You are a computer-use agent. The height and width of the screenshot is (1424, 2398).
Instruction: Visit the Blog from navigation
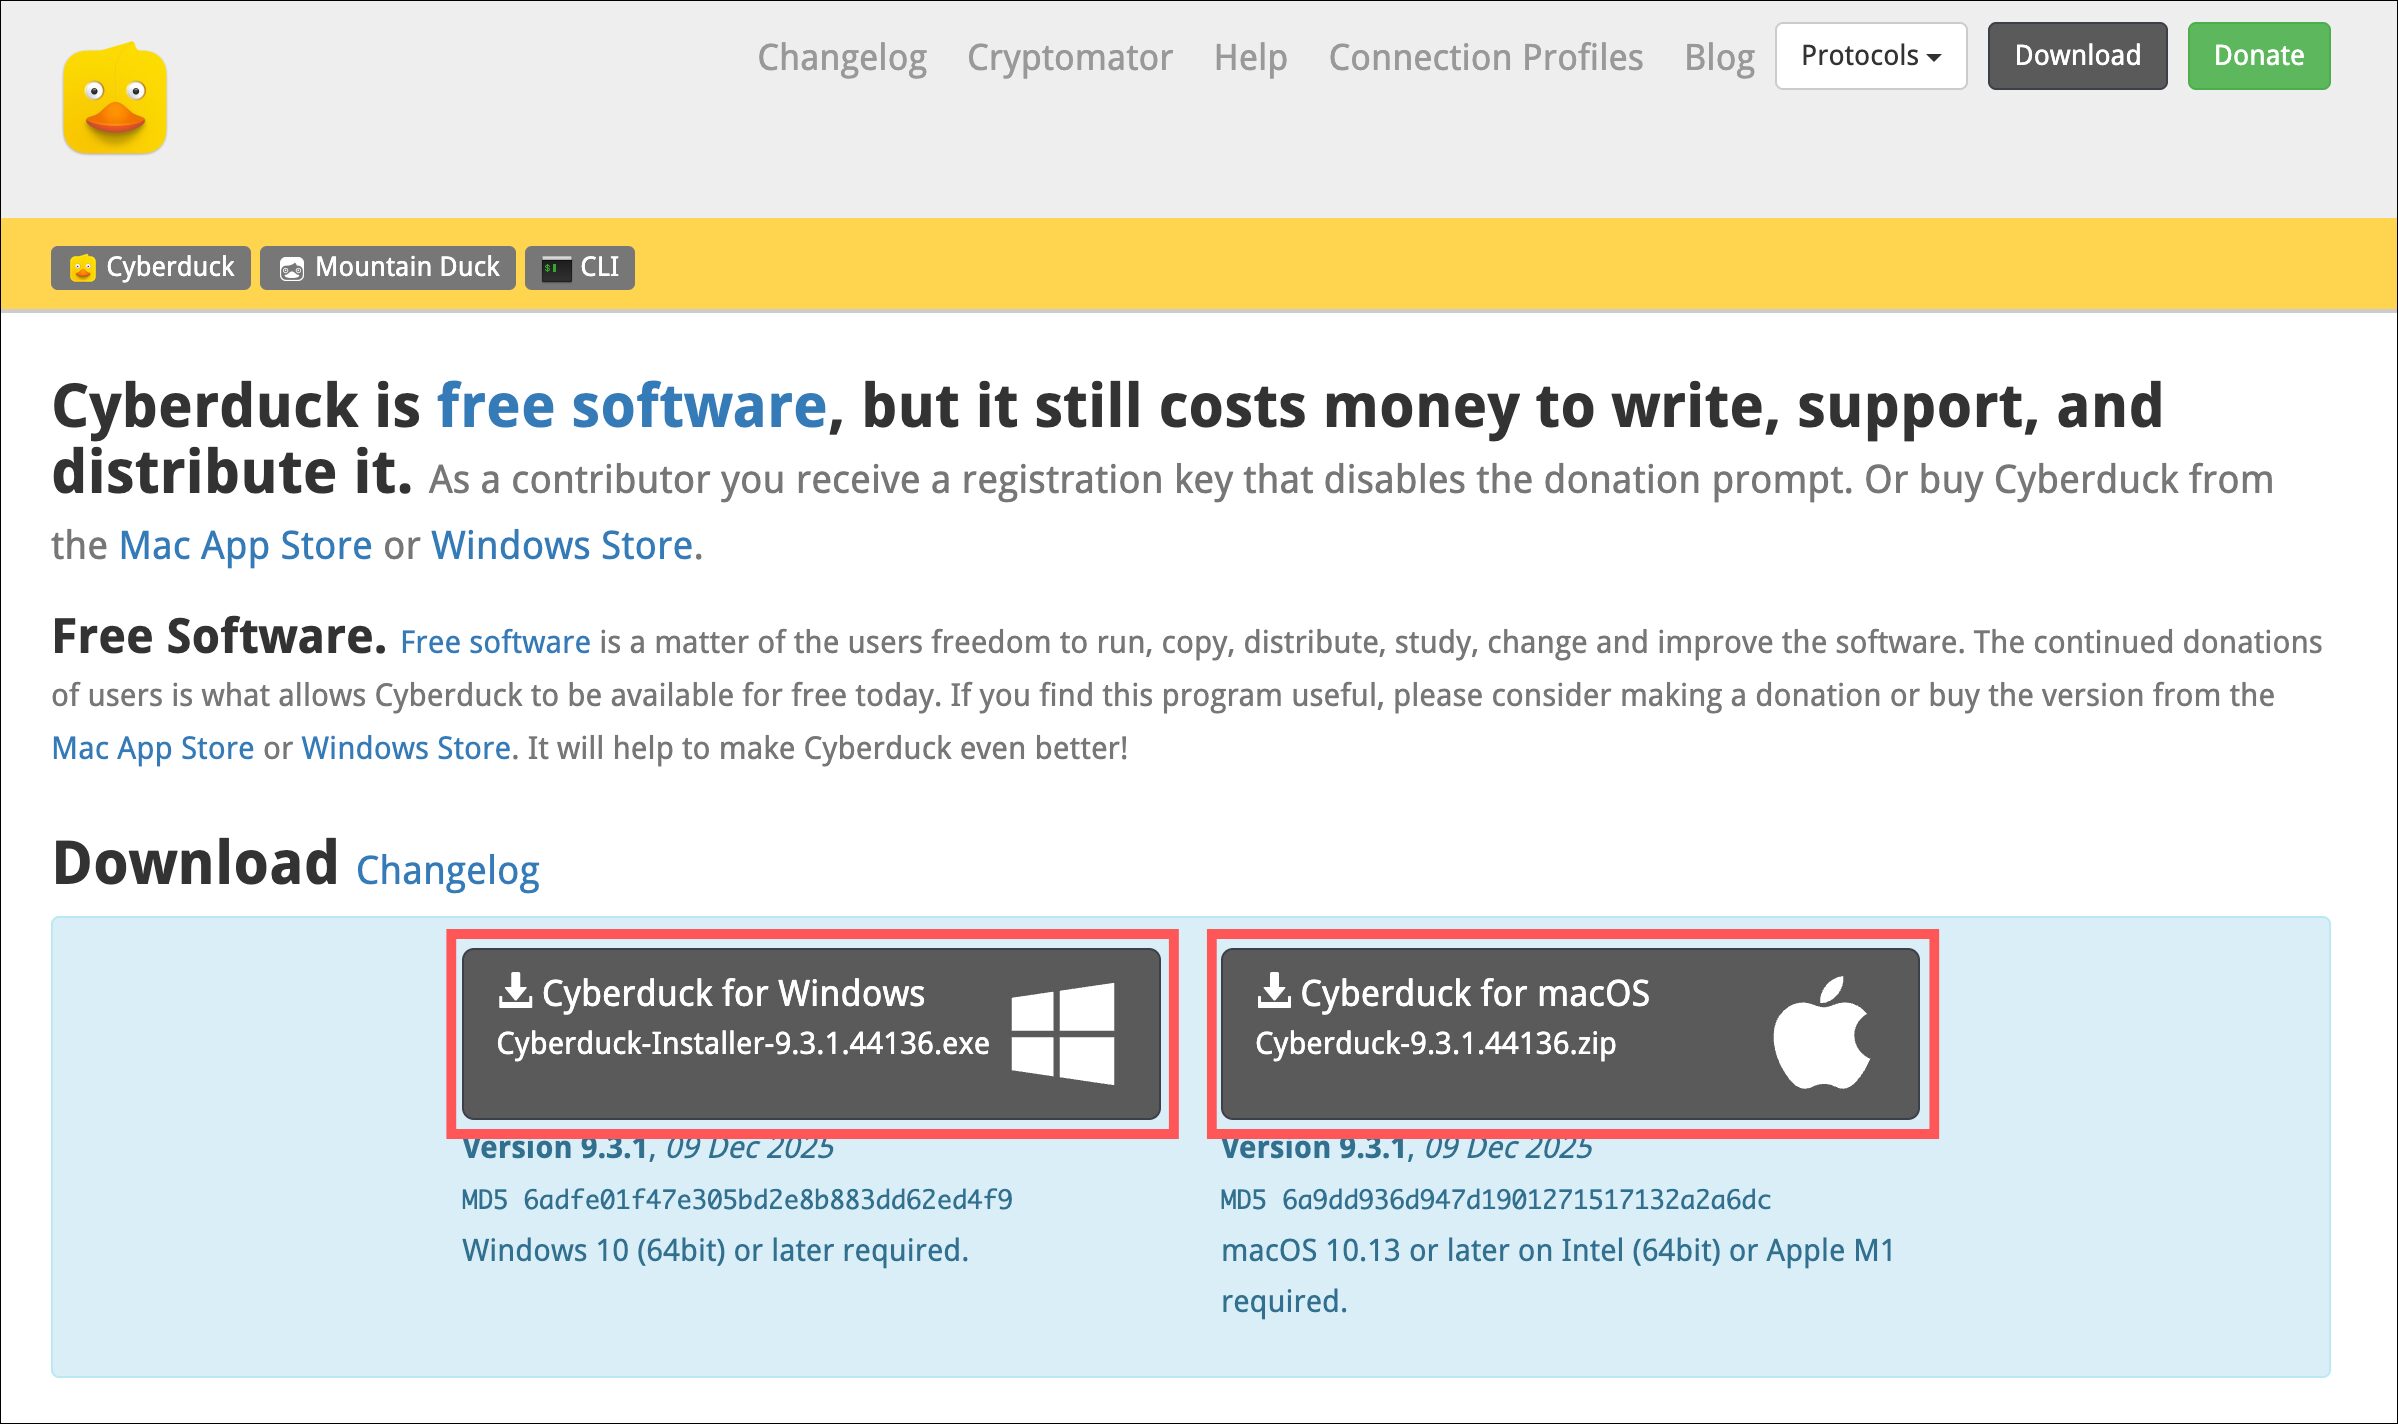1719,57
